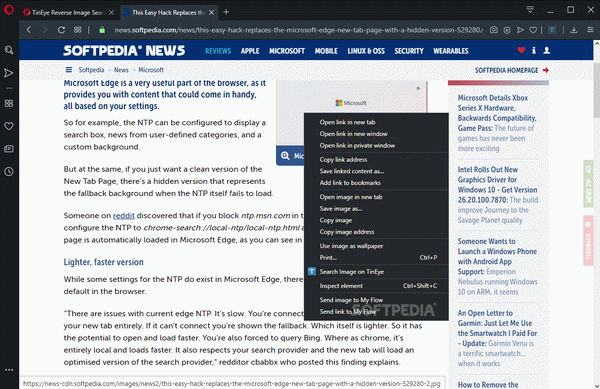Open Easy Setup sliders icon

(590, 30)
